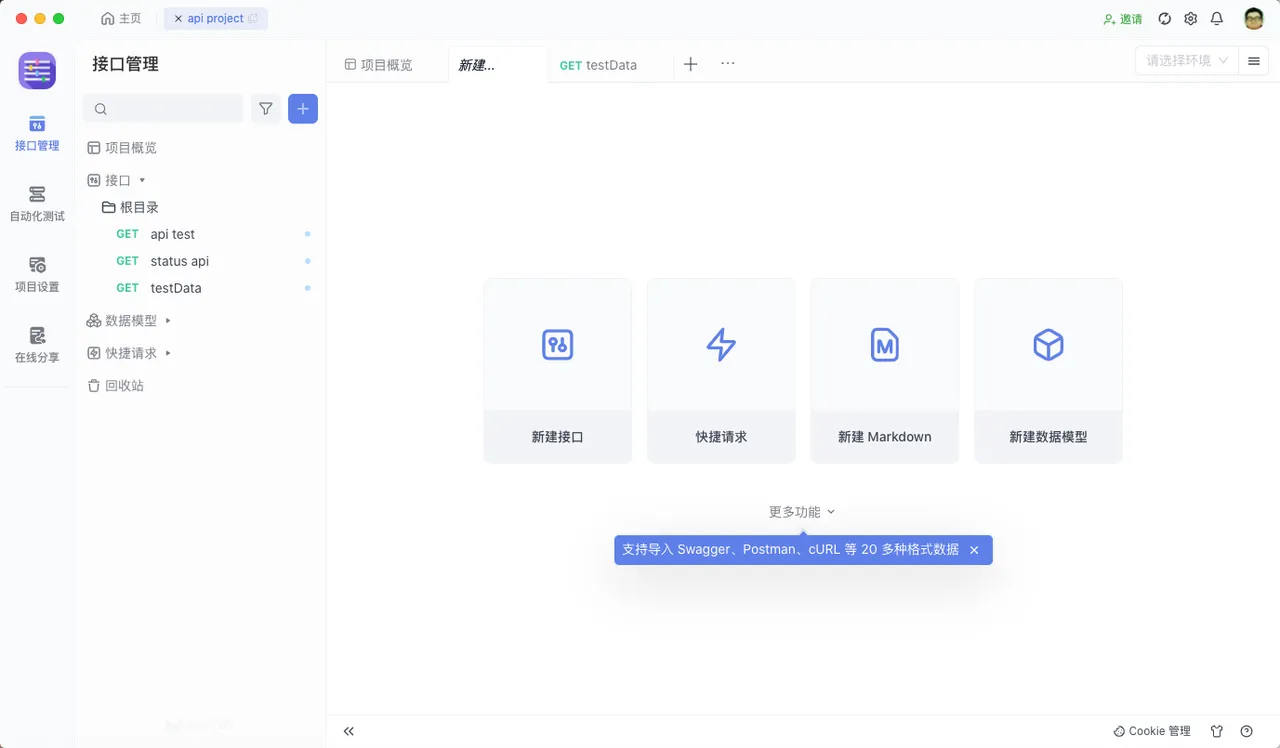Open Cookie 管理
Screen dimensions: 1280x748
pyautogui.click(x=1152, y=731)
